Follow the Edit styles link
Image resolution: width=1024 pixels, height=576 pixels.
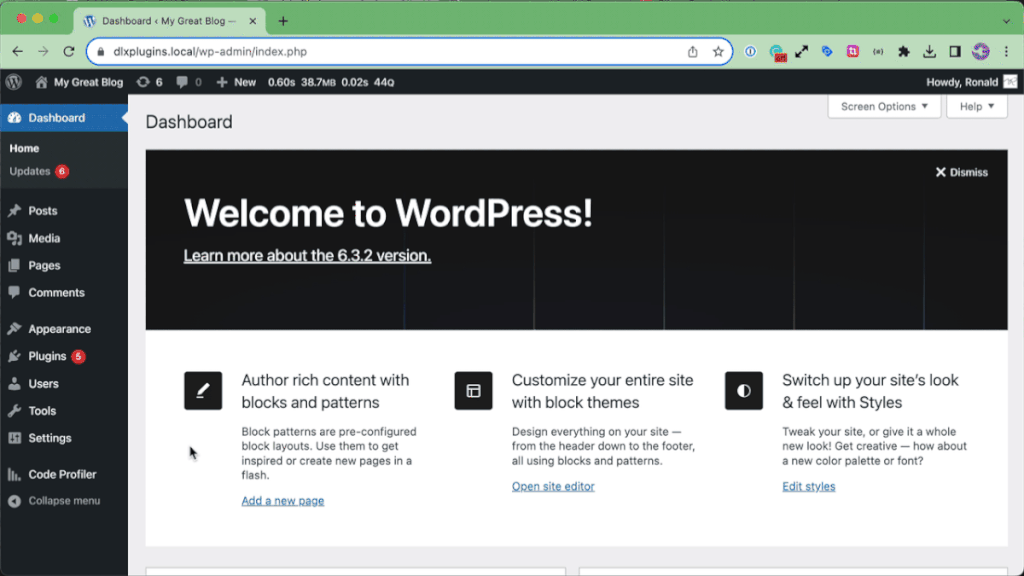[x=808, y=487]
